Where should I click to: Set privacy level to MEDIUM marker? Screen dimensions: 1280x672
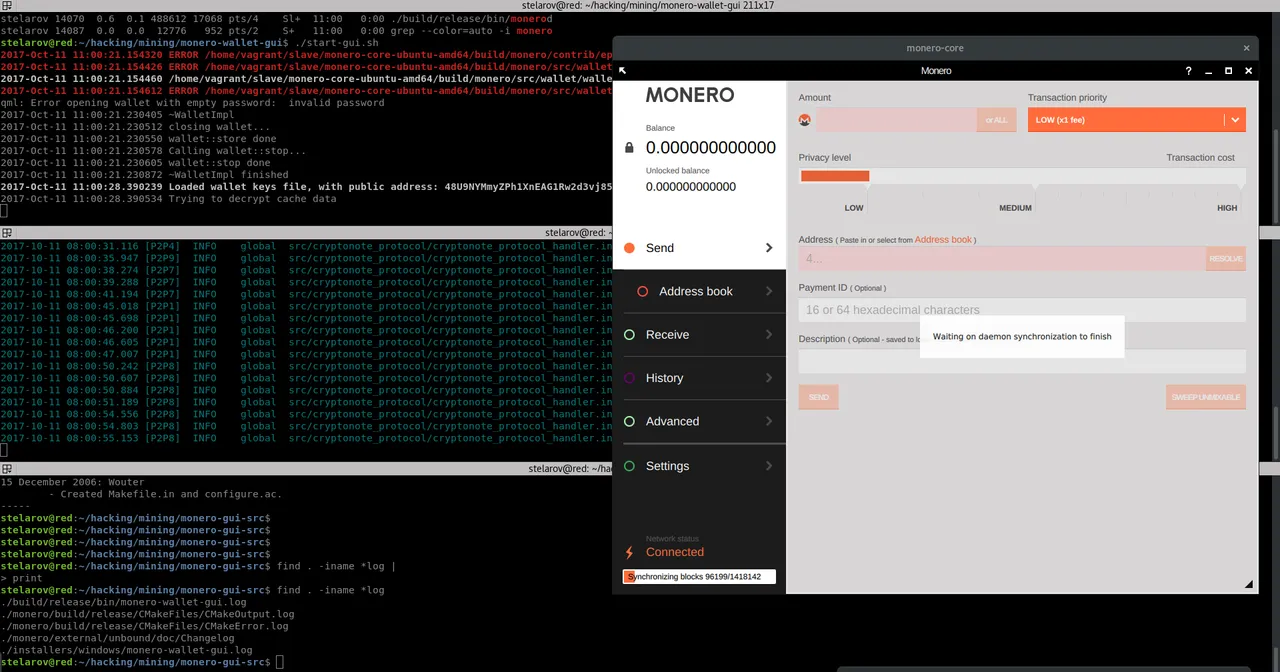click(1015, 208)
